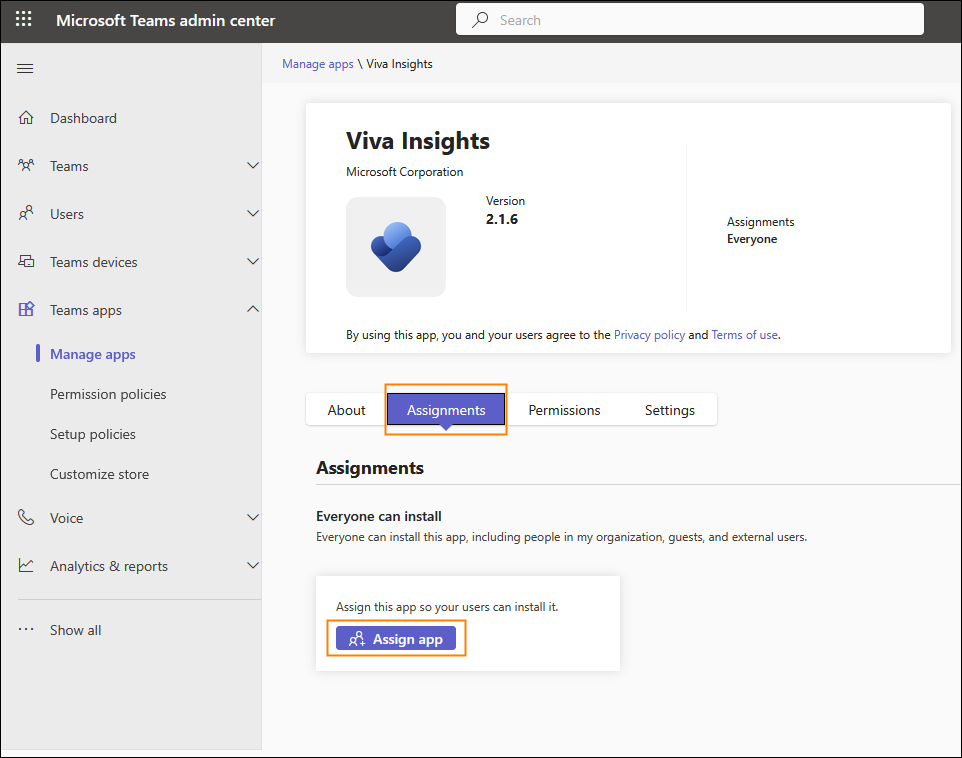Click the Viva Insights app logo
This screenshot has width=962, height=758.
pos(396,247)
